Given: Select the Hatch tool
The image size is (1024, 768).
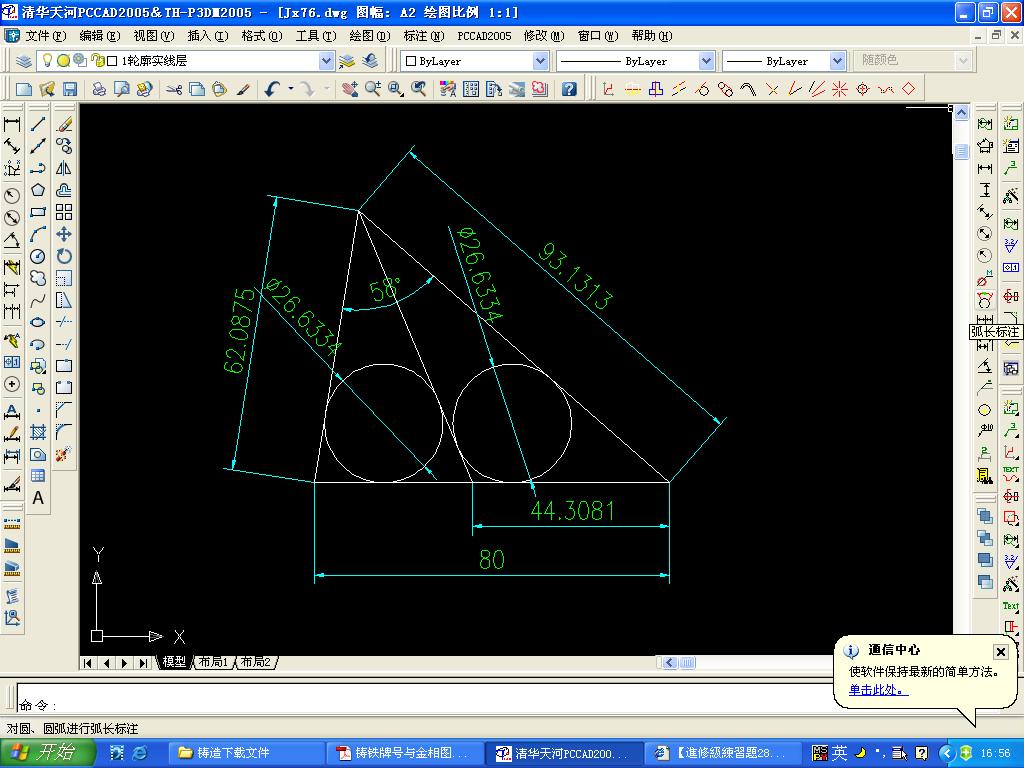Looking at the screenshot, I should coord(38,432).
